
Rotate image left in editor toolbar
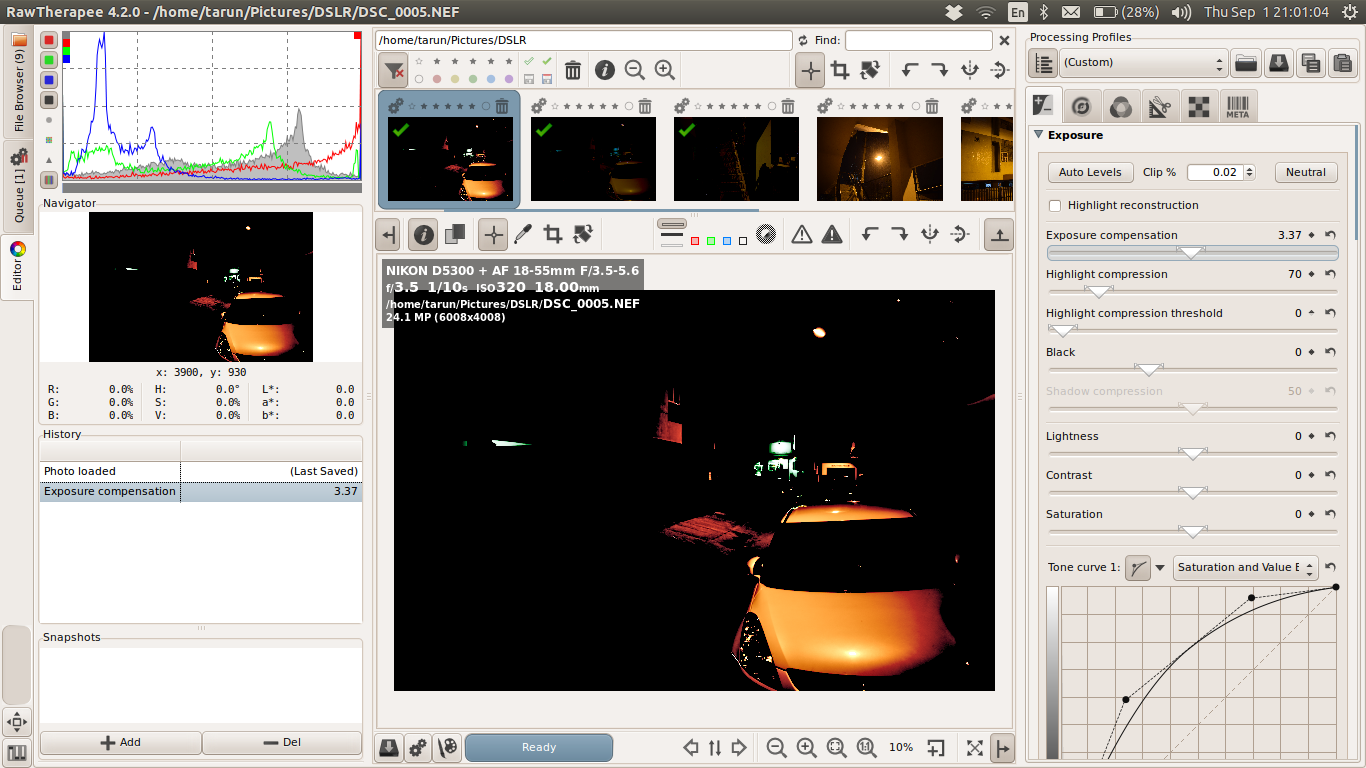[870, 234]
